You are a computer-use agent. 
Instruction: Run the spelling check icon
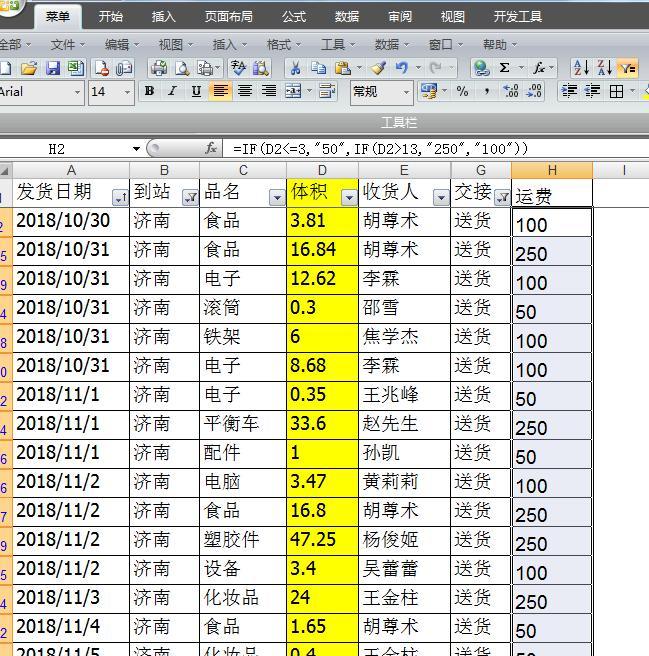(x=238, y=68)
